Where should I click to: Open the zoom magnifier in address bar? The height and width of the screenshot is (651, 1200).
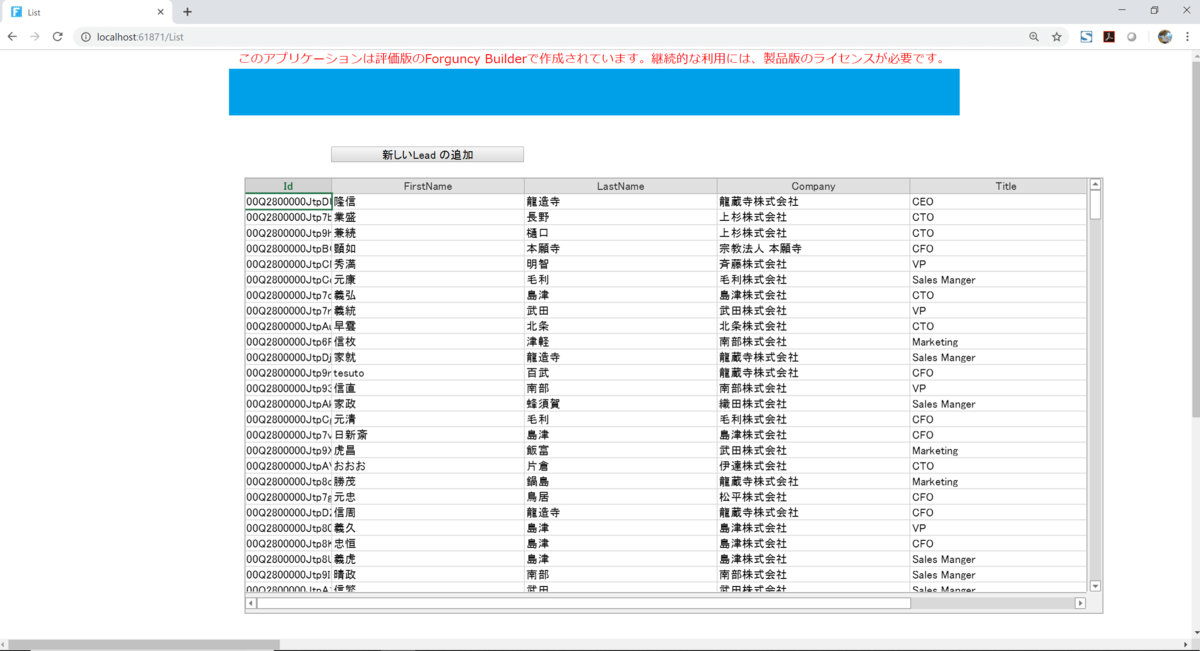pos(1034,37)
